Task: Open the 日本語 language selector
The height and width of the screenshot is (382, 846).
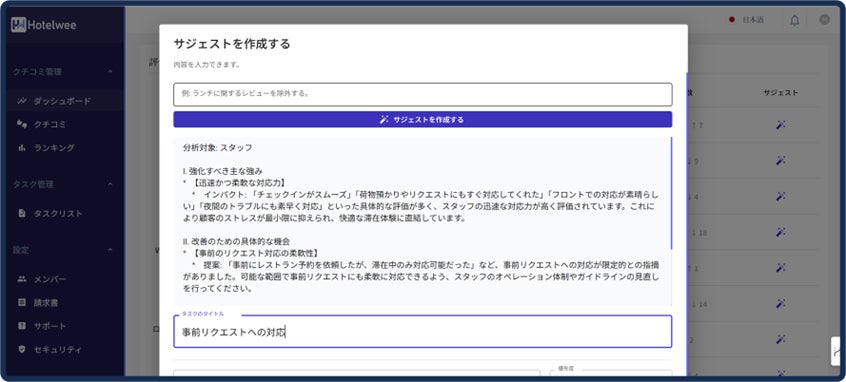Action: pyautogui.click(x=747, y=20)
